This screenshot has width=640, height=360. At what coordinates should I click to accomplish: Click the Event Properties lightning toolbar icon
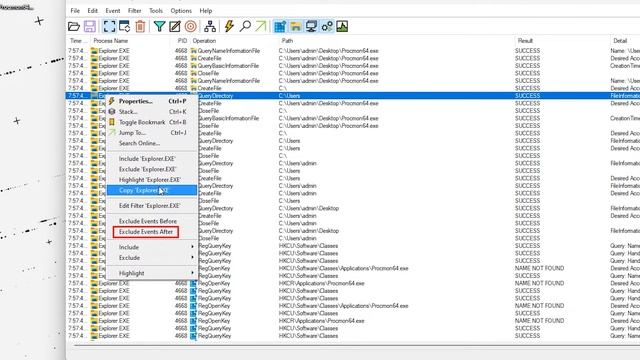[x=229, y=27]
